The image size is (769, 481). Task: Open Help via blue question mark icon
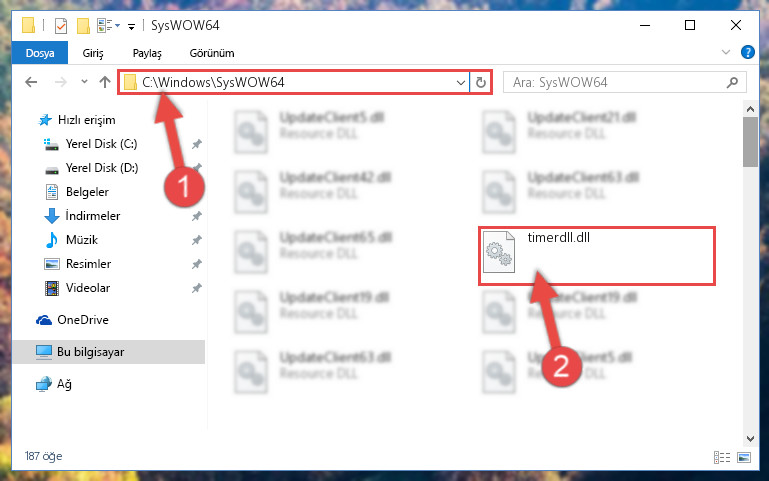(x=747, y=52)
